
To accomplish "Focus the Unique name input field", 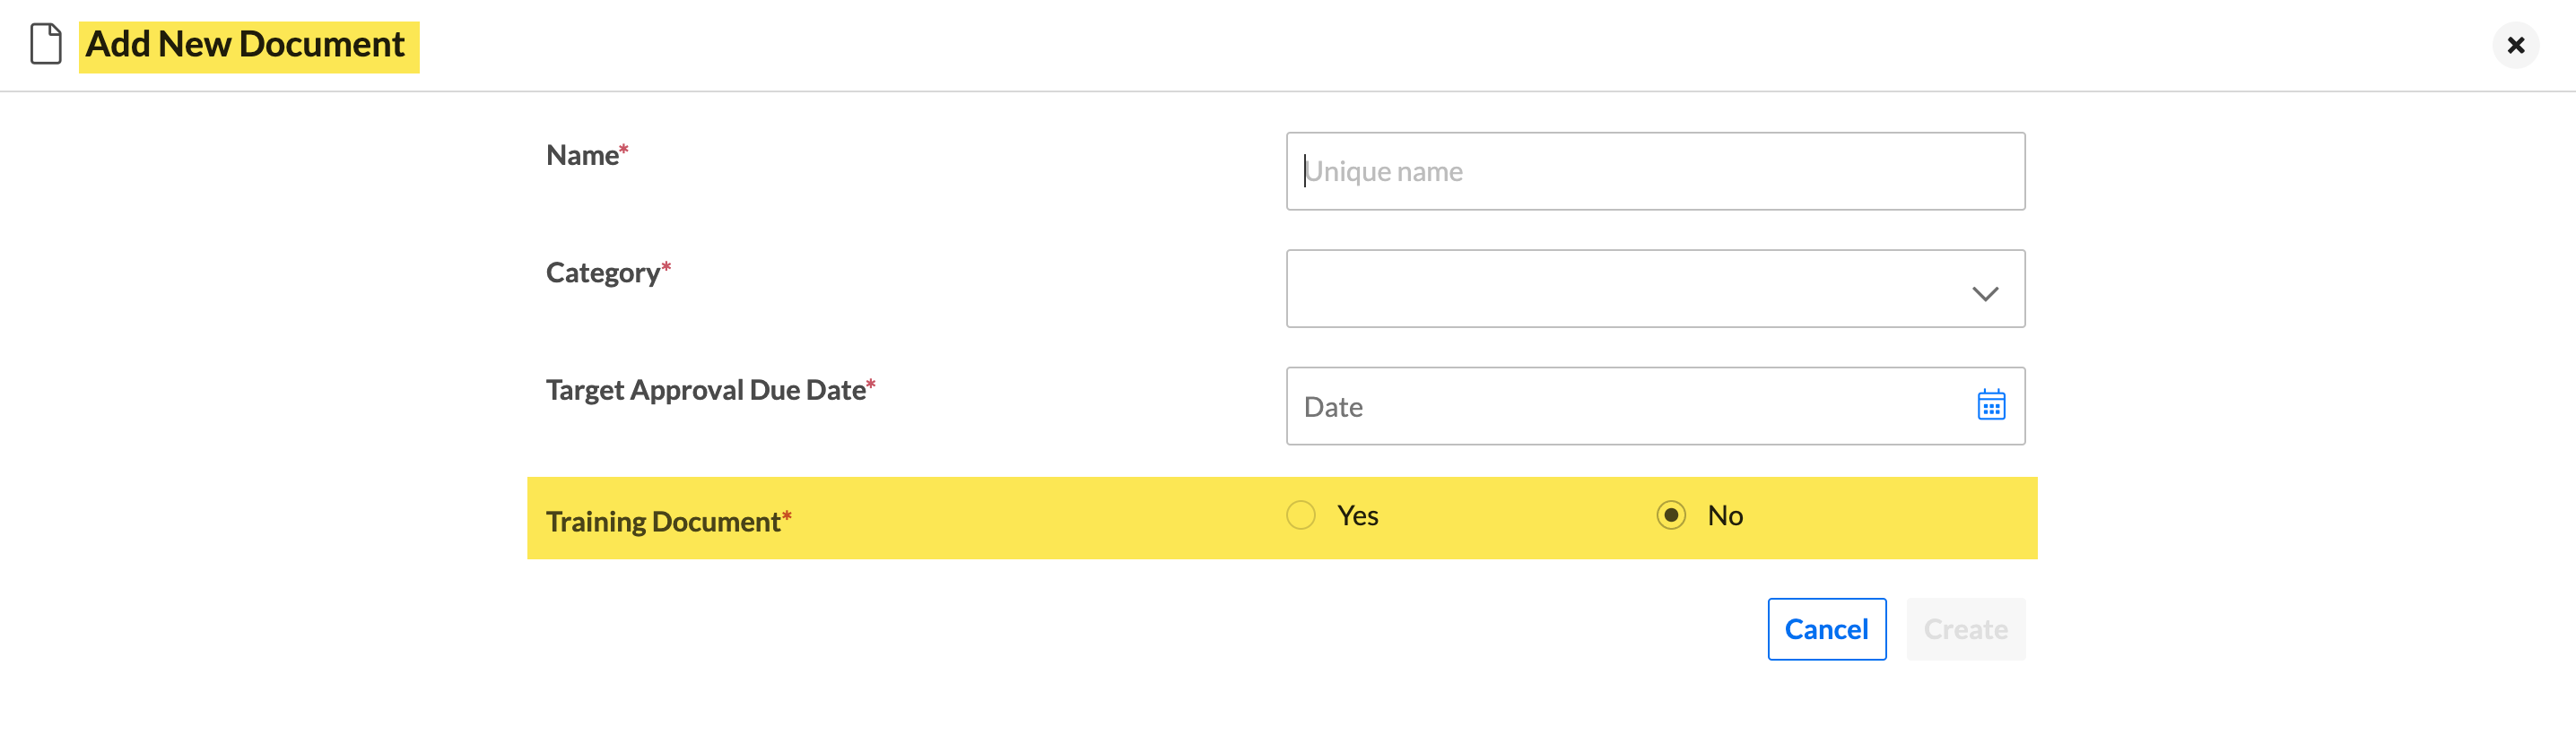I will [1655, 172].
